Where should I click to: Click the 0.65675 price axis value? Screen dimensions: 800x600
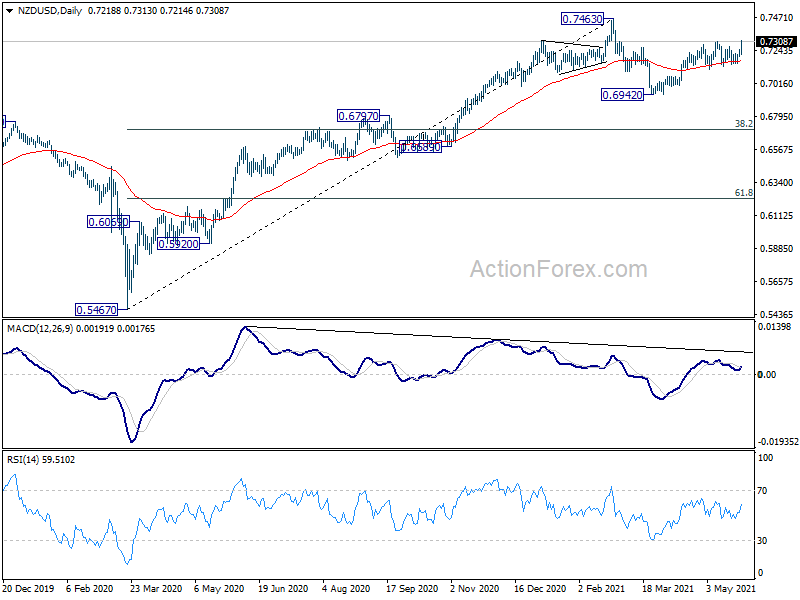(x=777, y=150)
